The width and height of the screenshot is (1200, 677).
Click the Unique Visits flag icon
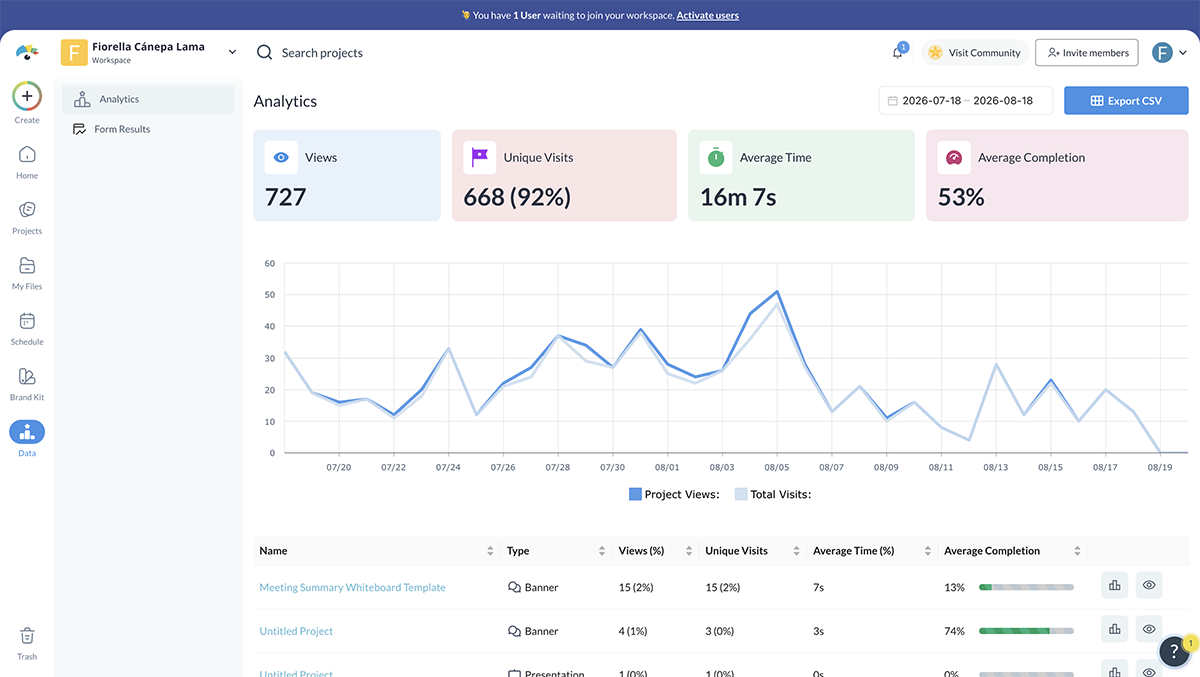479,157
